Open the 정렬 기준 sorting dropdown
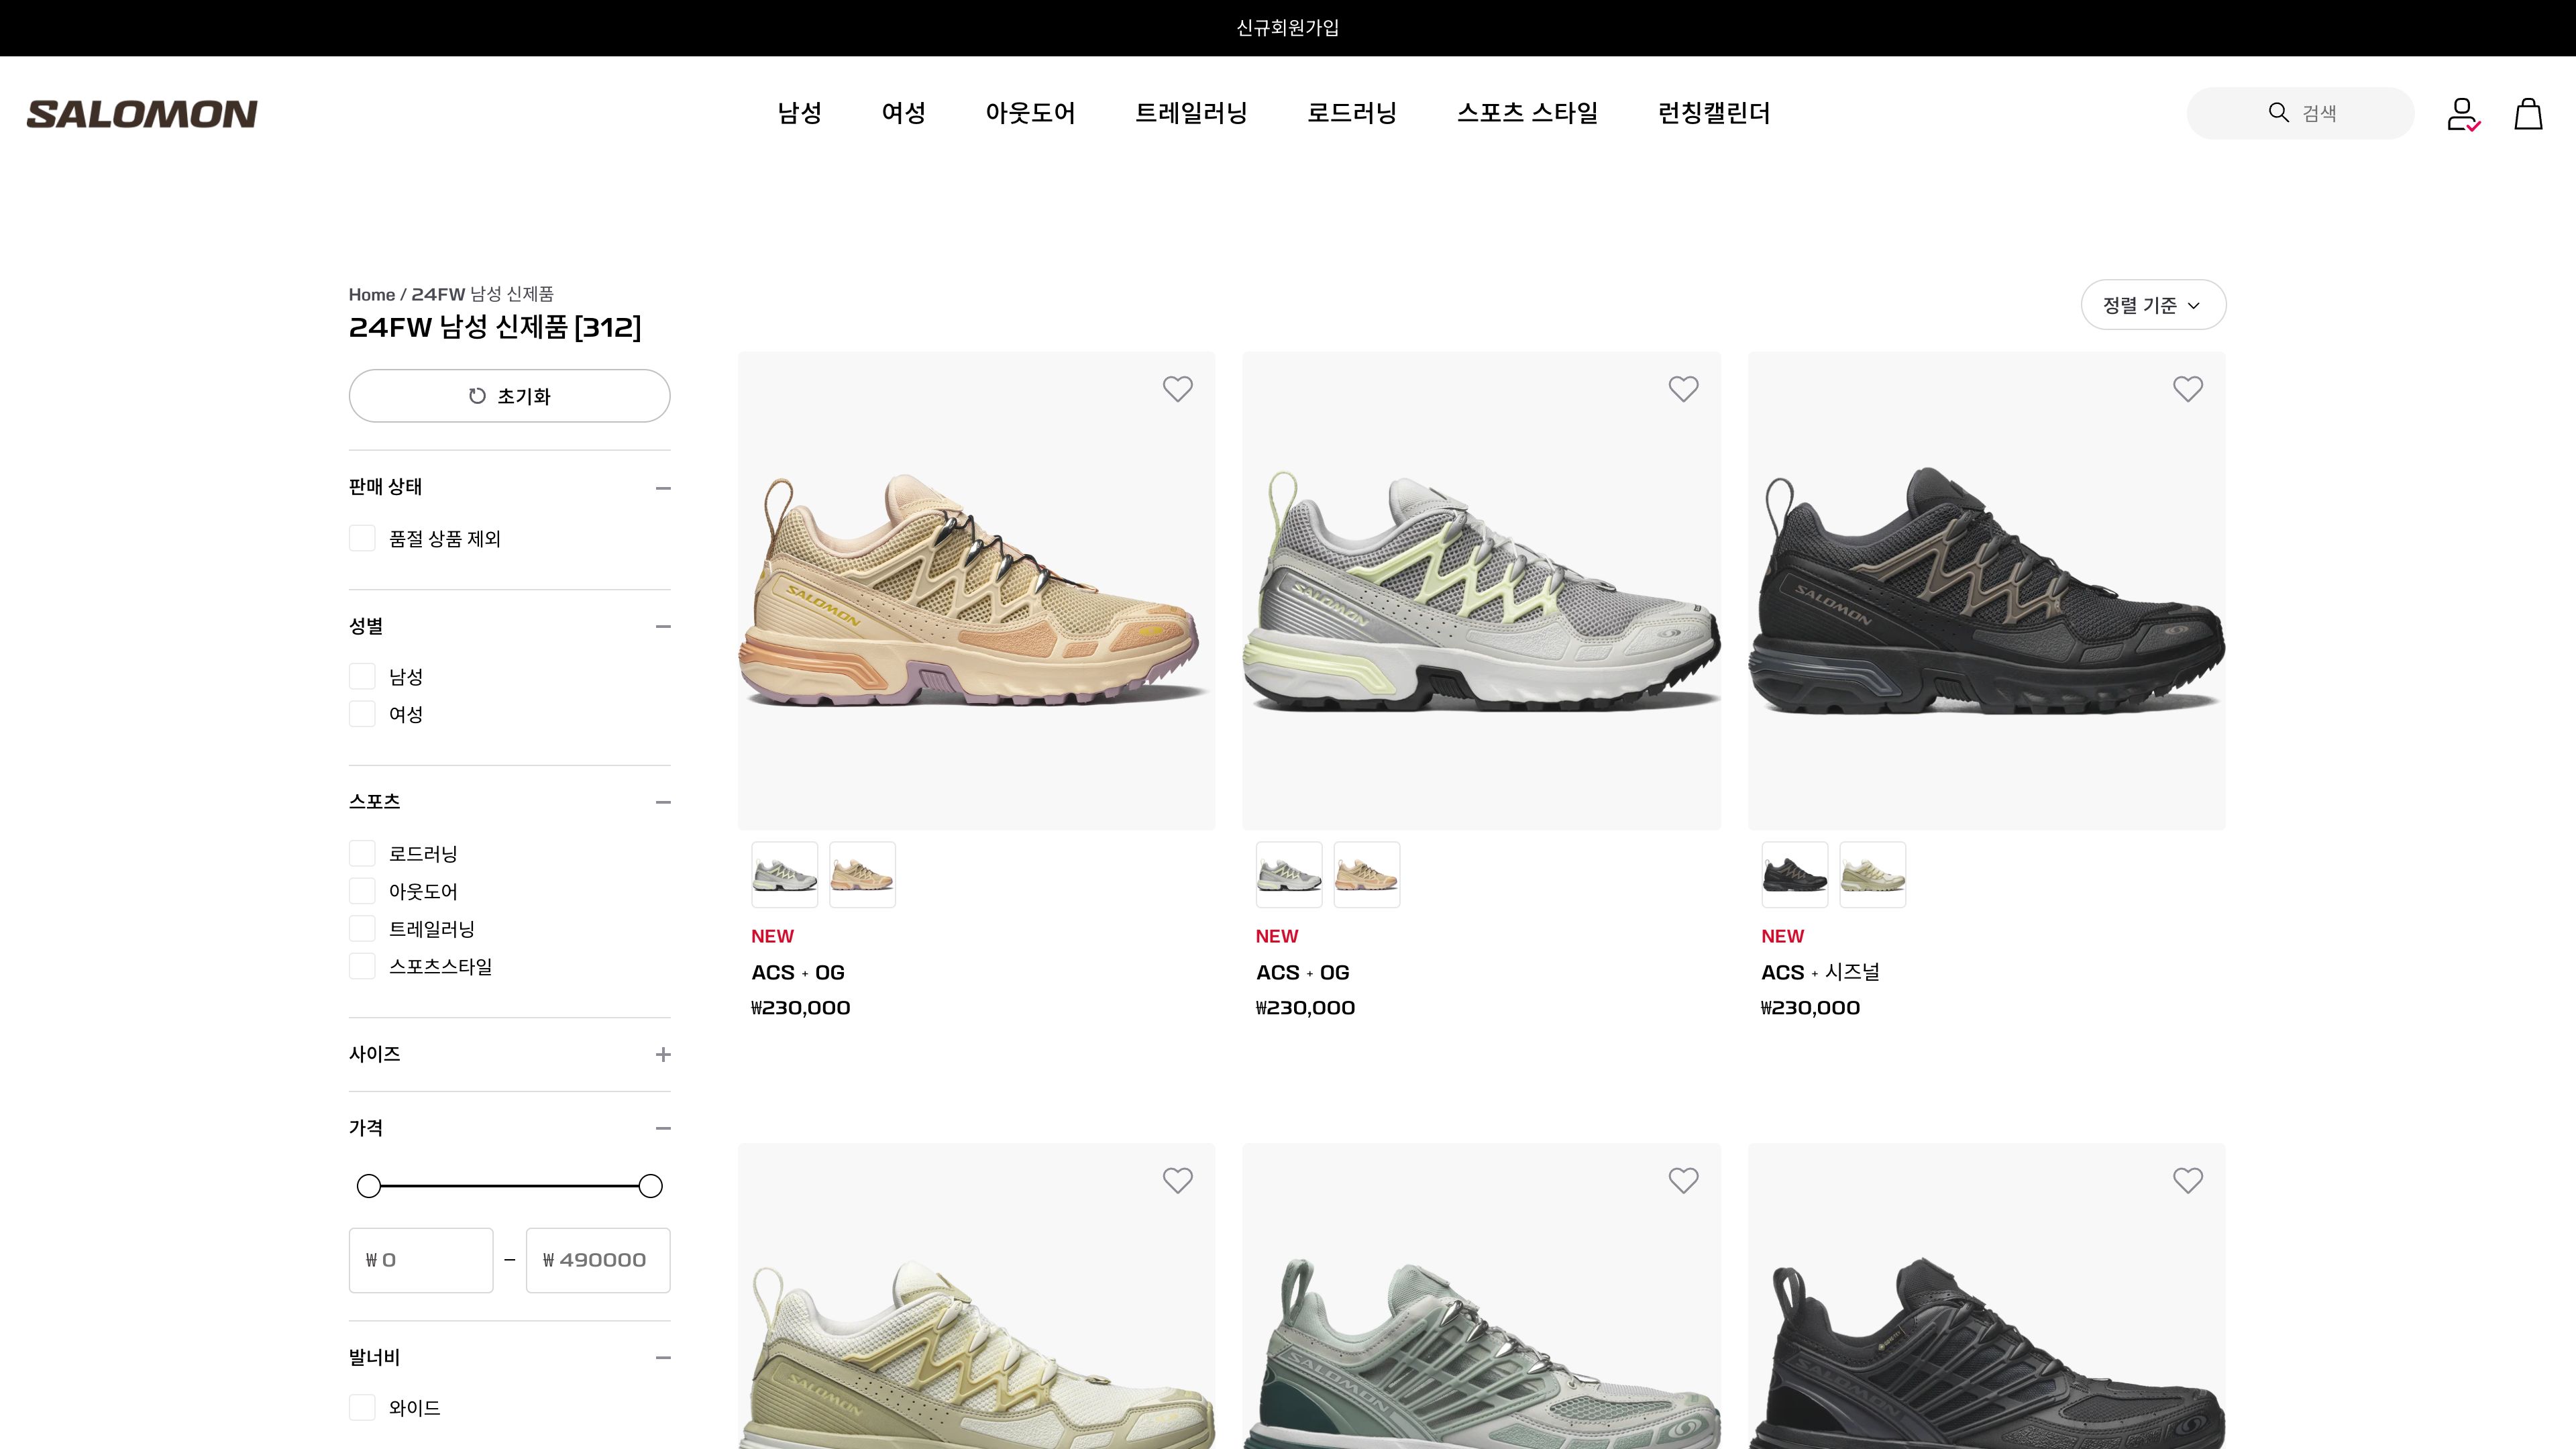This screenshot has height=1449, width=2576. pos(2152,304)
